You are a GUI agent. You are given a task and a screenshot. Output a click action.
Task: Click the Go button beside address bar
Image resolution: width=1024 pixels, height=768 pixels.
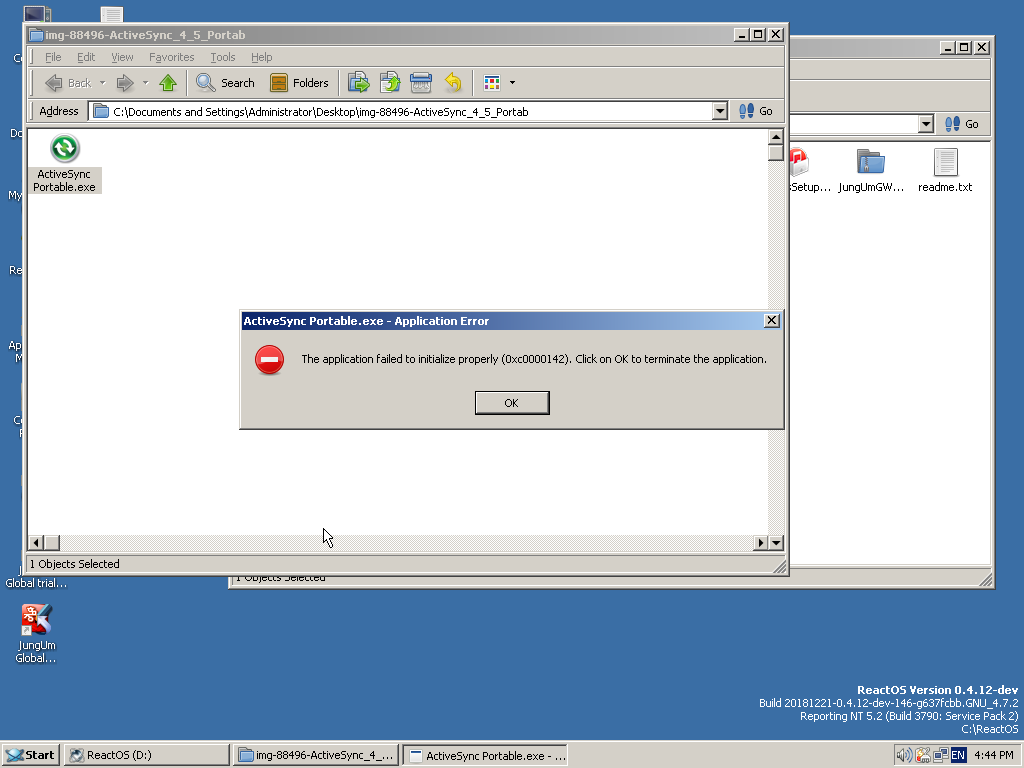click(x=756, y=112)
